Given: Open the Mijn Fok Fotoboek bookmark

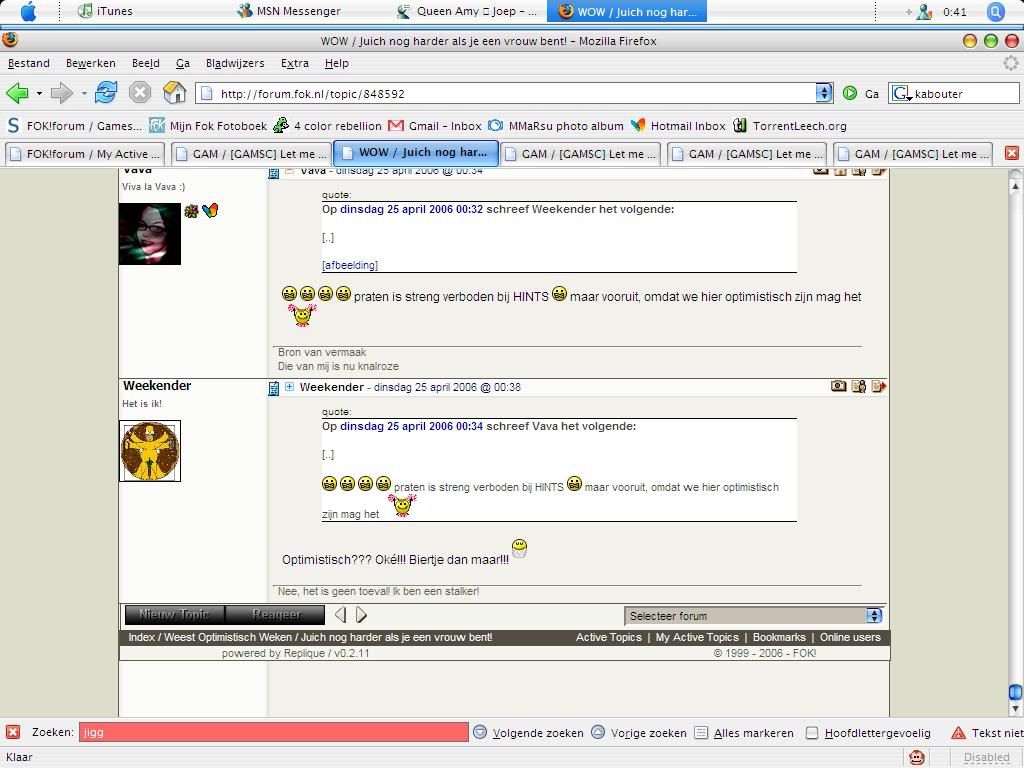Looking at the screenshot, I should [209, 125].
